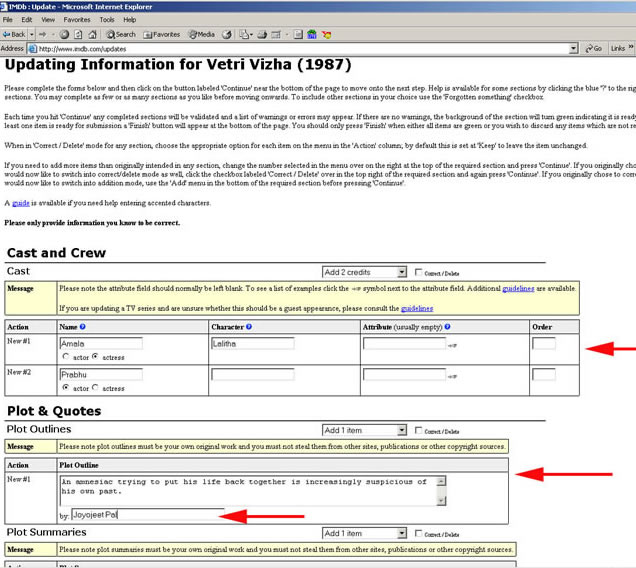Click the Print icon in toolbar
This screenshot has height=568, width=636.
coord(262,34)
